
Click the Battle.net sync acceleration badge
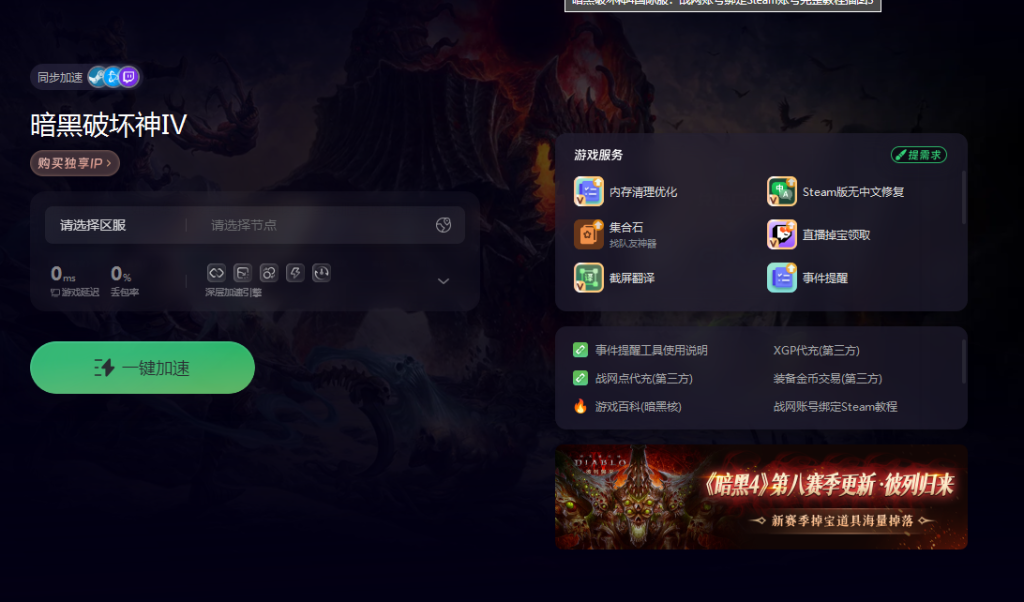coord(112,77)
